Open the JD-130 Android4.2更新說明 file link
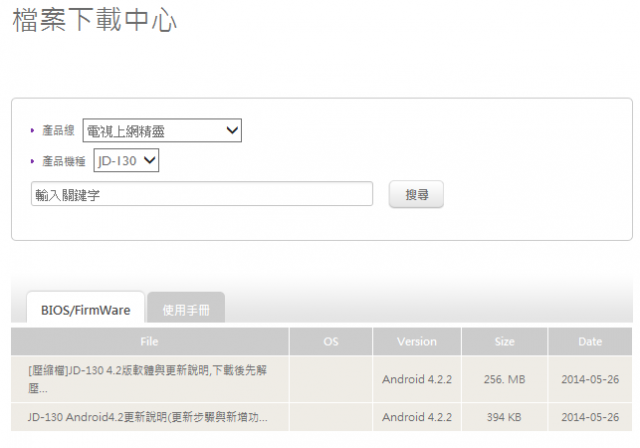640x448 pixels. click(x=147, y=417)
